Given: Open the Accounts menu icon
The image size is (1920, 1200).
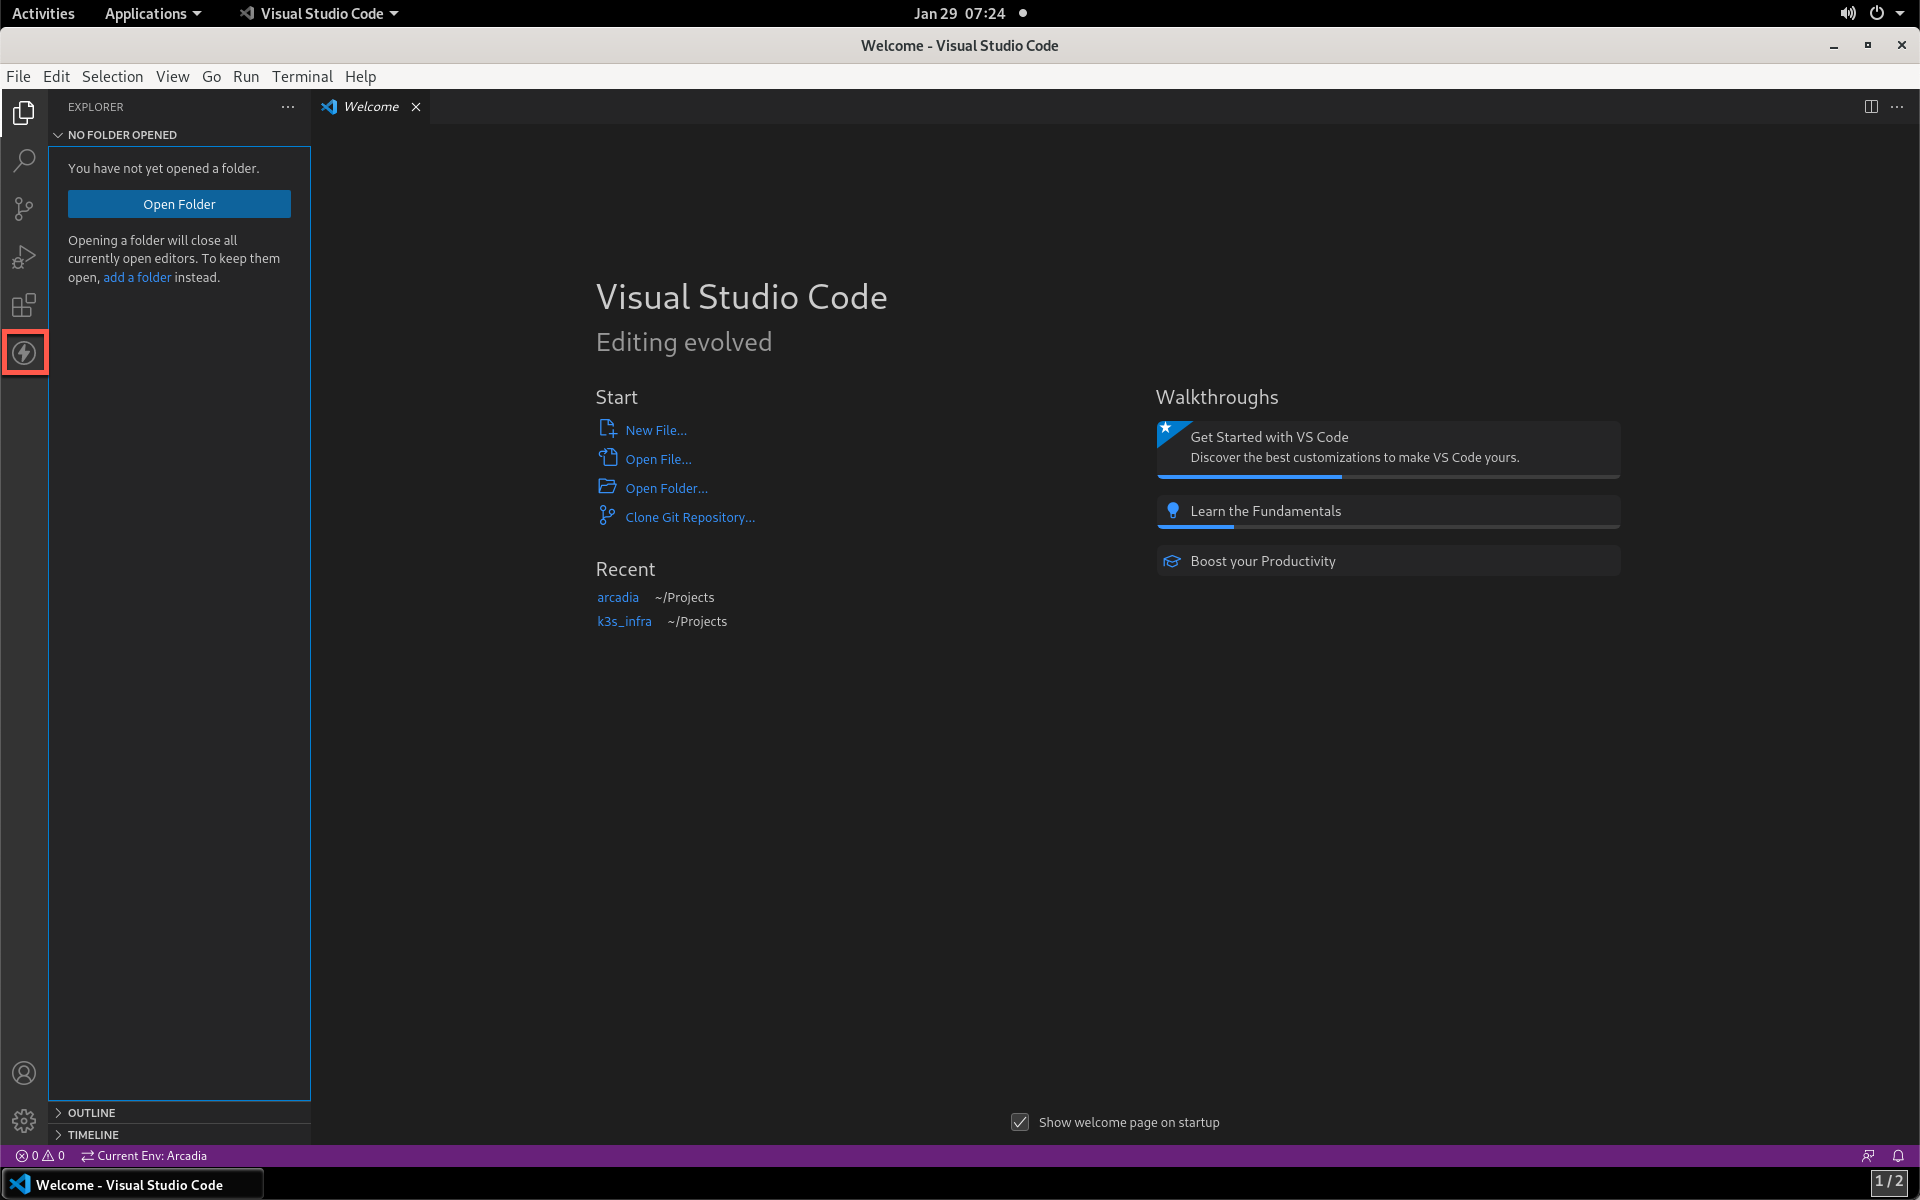Looking at the screenshot, I should click(24, 1073).
